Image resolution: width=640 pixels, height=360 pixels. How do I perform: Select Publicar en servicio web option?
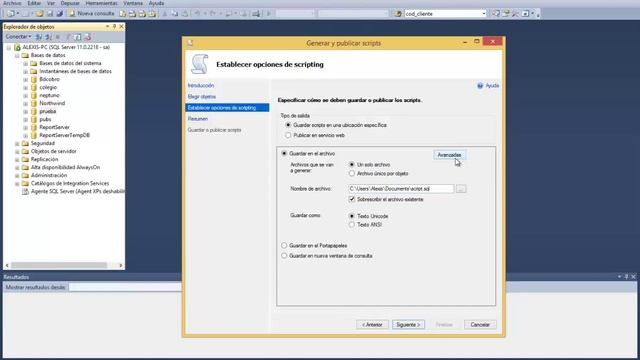tap(288, 135)
